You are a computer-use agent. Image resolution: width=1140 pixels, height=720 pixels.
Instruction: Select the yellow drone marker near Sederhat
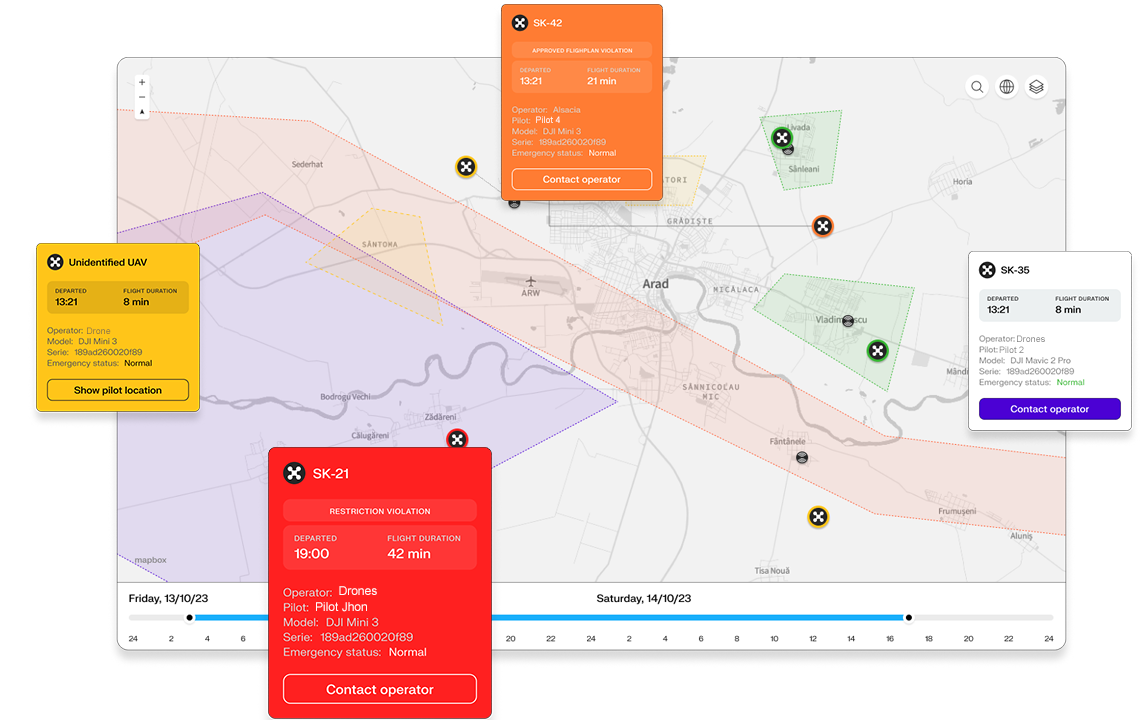[466, 167]
